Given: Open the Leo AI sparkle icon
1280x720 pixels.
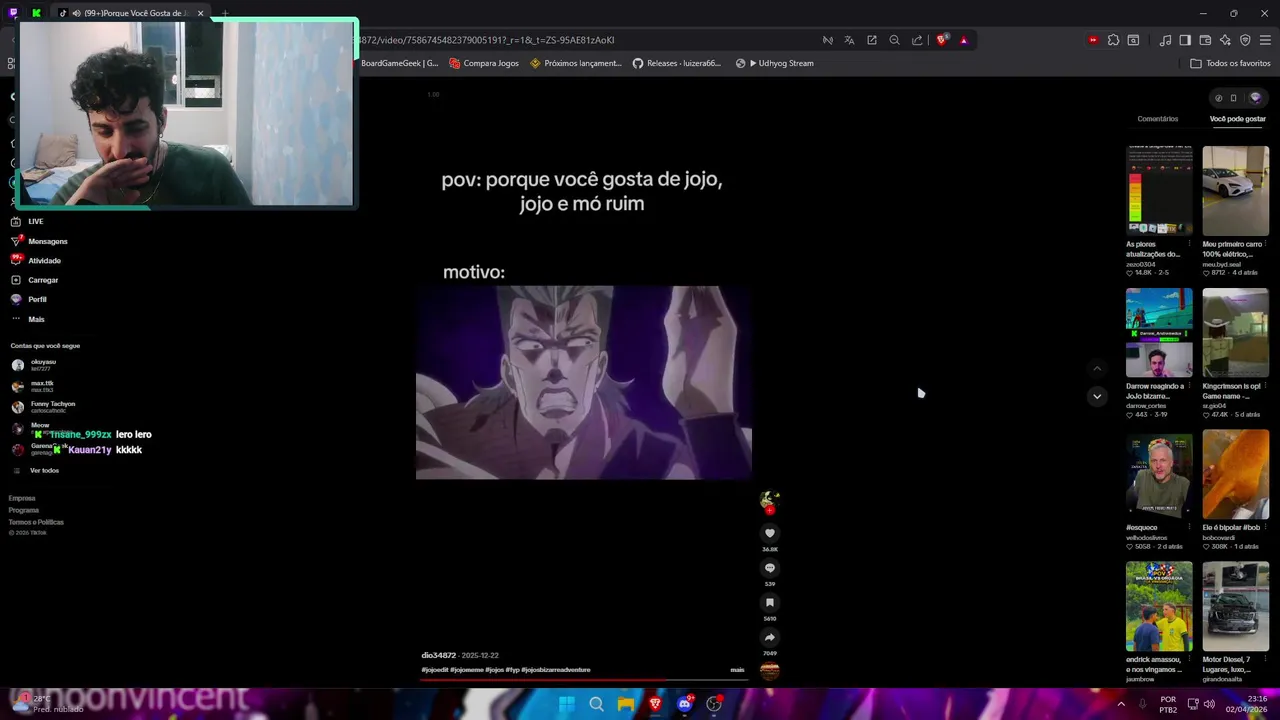Looking at the screenshot, I should pyautogui.click(x=1225, y=40).
